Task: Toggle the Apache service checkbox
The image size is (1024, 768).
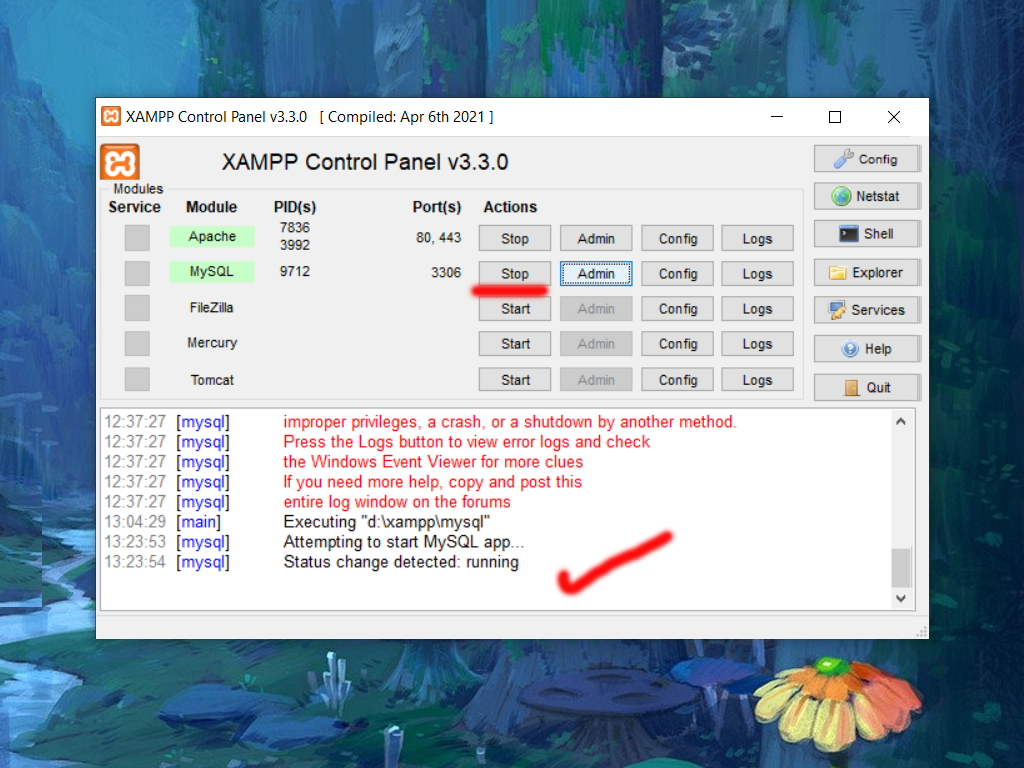Action: (137, 238)
